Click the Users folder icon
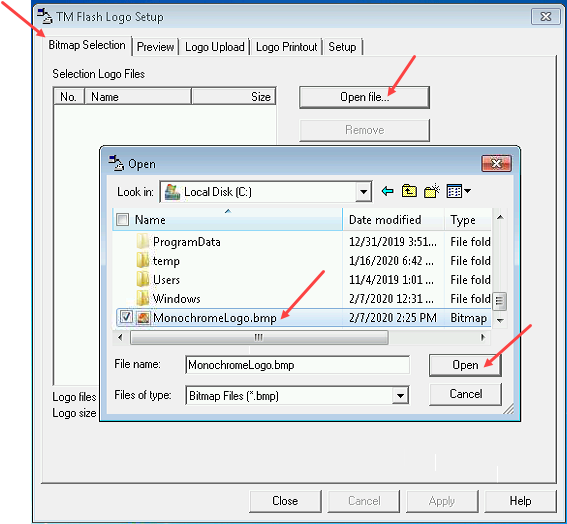Viewport: 567px width, 524px height. [x=143, y=279]
